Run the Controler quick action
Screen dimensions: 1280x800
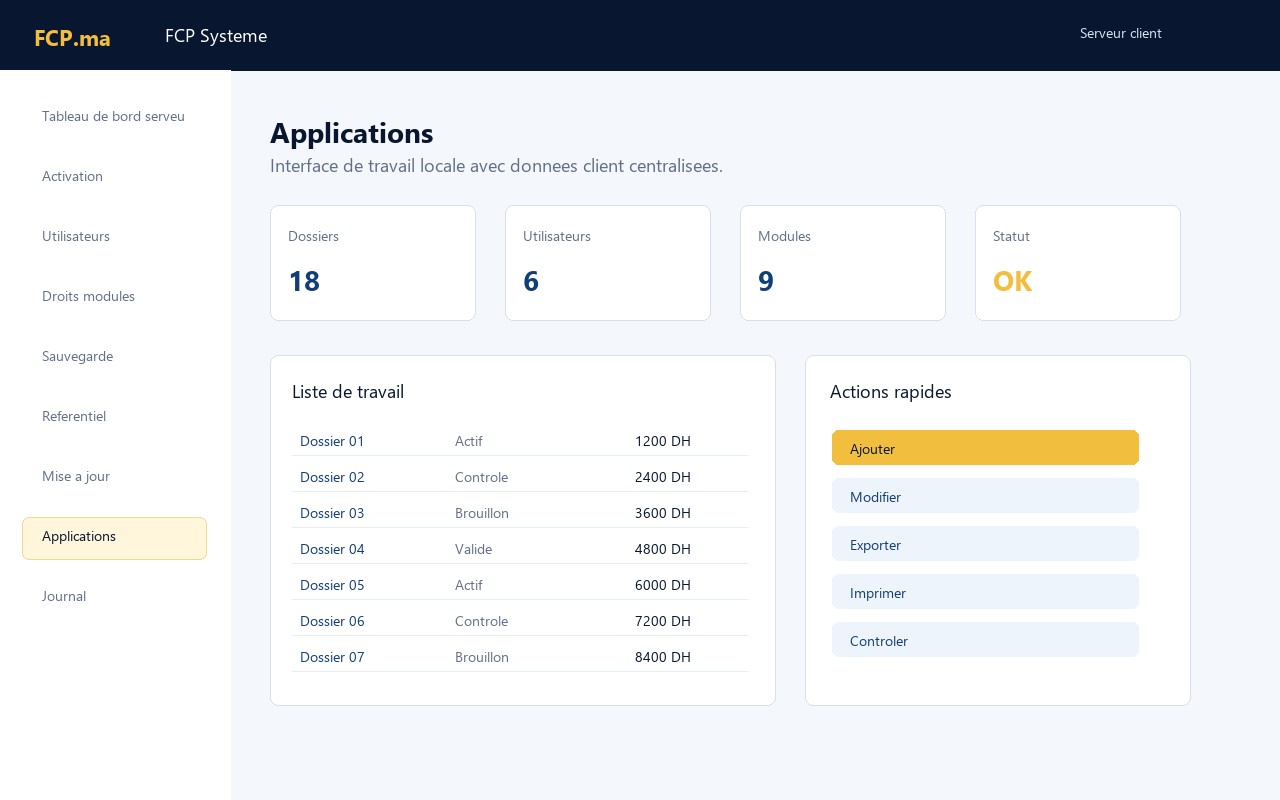(985, 640)
